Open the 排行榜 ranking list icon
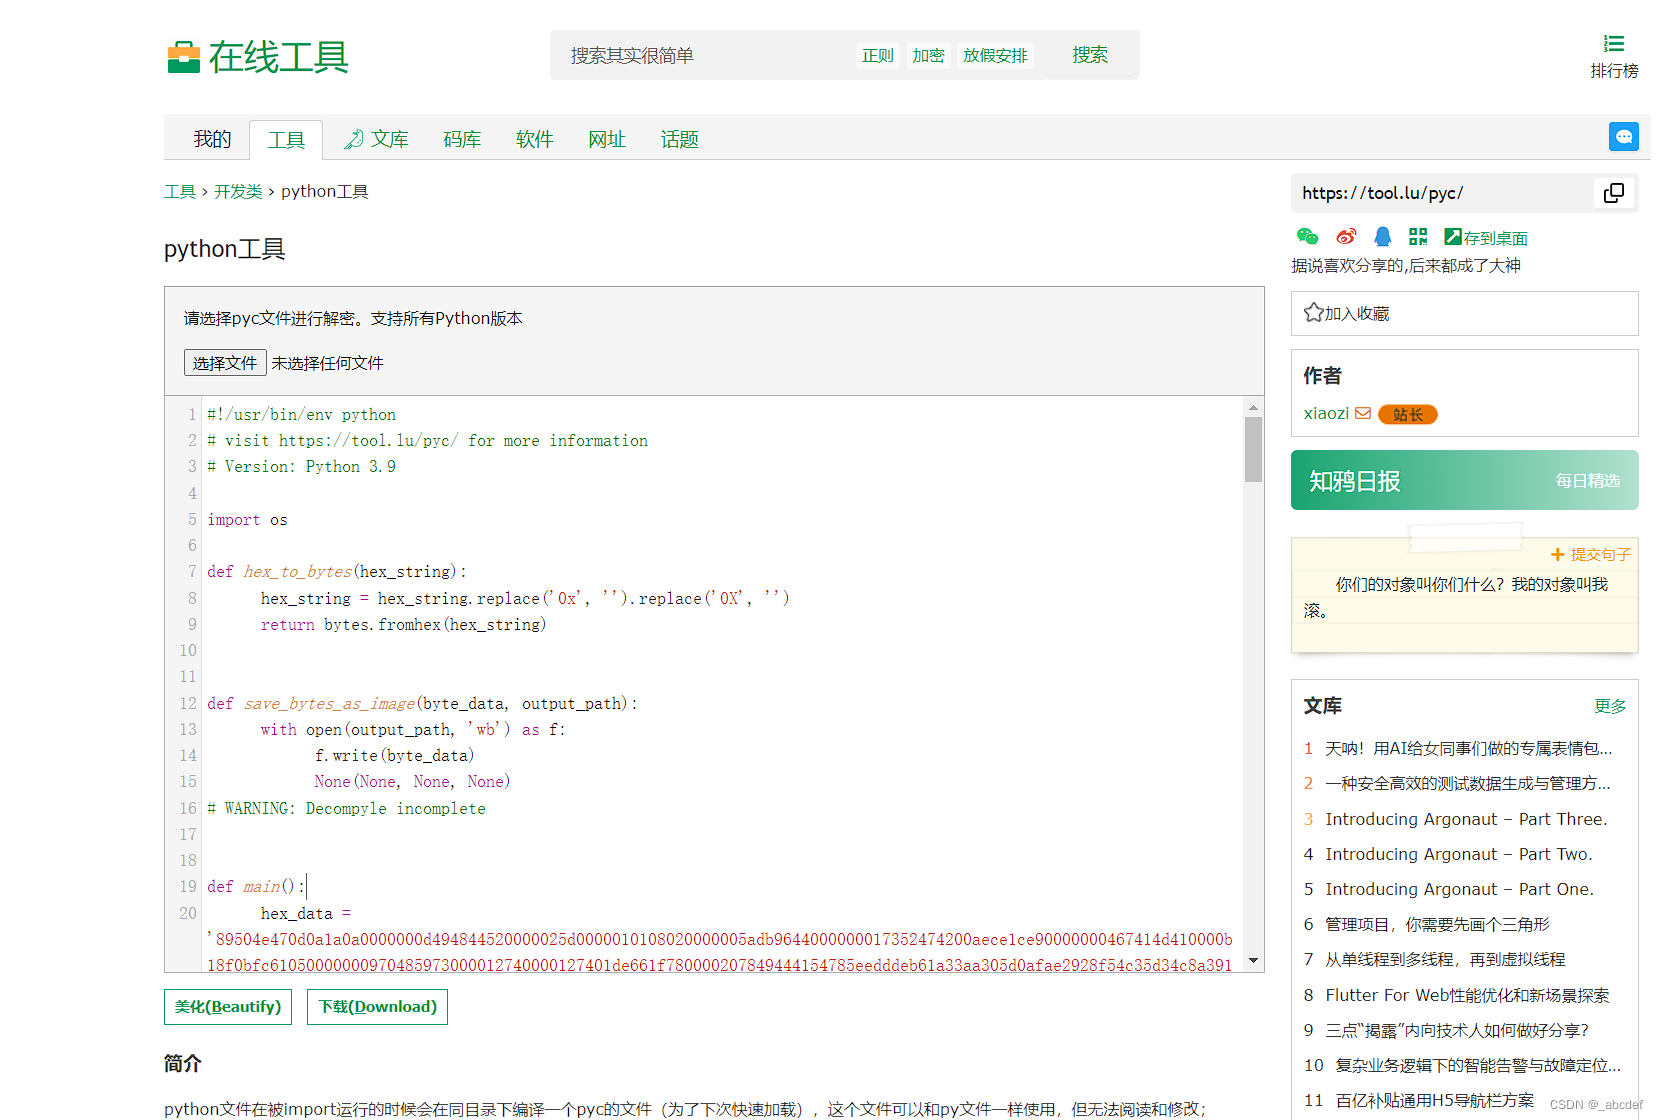Image resolution: width=1659 pixels, height=1120 pixels. tap(1614, 44)
